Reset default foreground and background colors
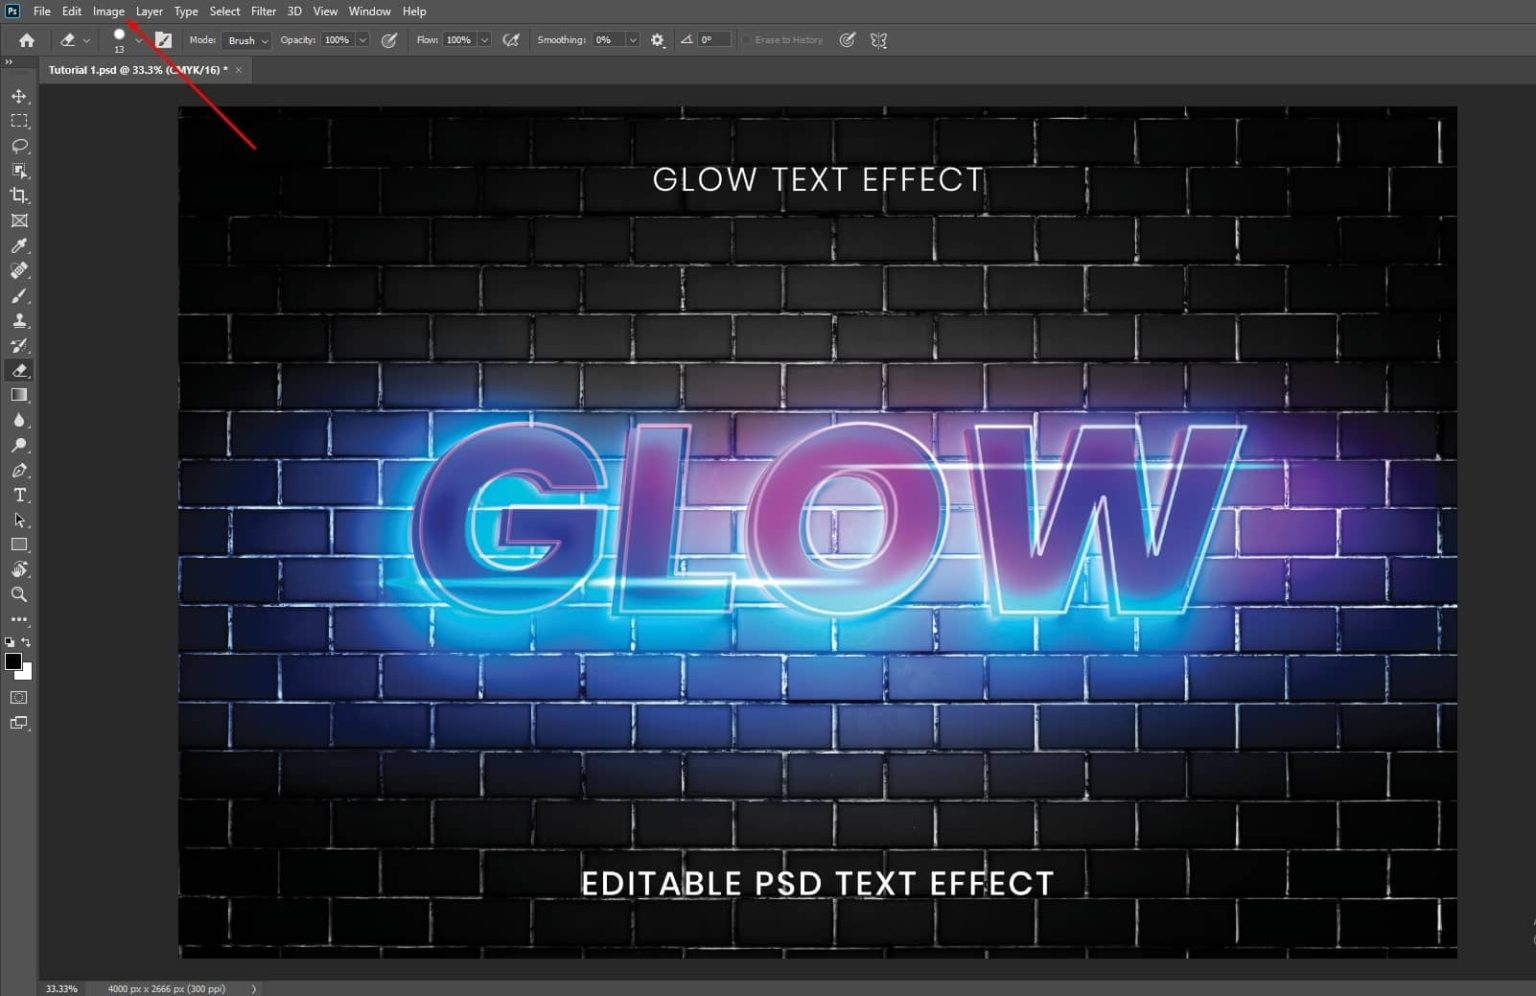This screenshot has width=1536, height=996. (x=10, y=642)
